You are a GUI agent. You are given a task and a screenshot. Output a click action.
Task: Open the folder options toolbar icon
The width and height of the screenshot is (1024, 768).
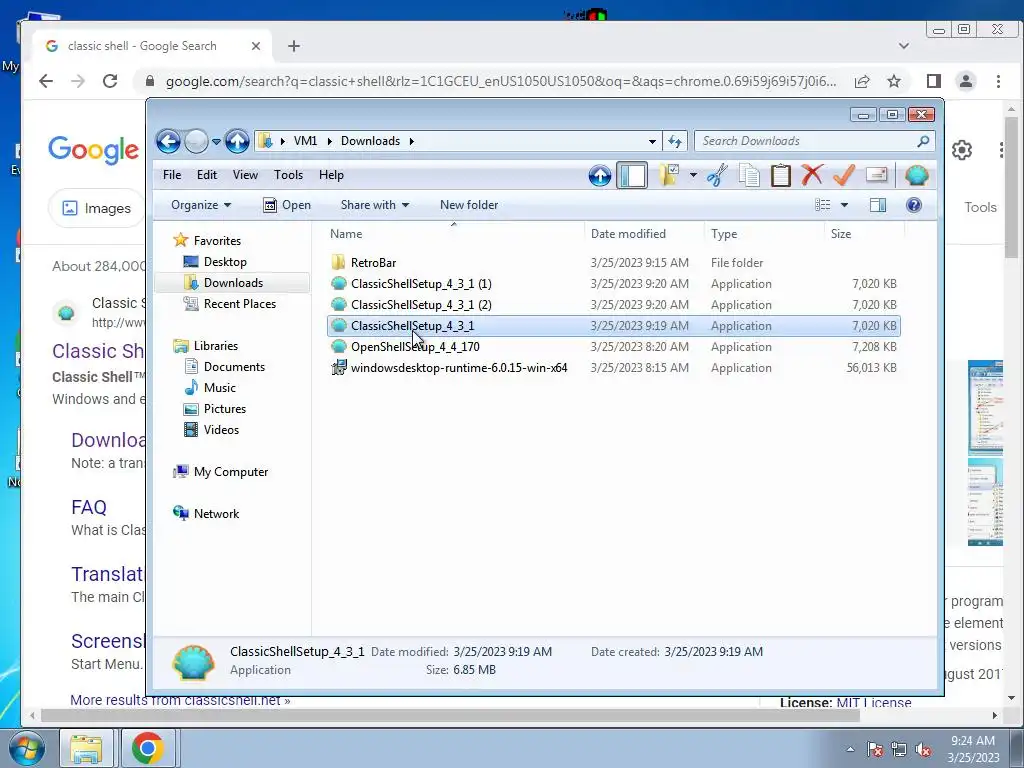(669, 175)
